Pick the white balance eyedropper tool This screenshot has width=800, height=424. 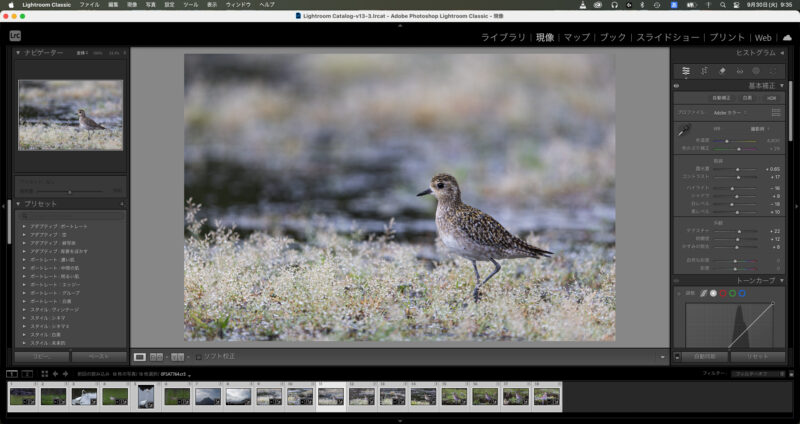pos(684,129)
